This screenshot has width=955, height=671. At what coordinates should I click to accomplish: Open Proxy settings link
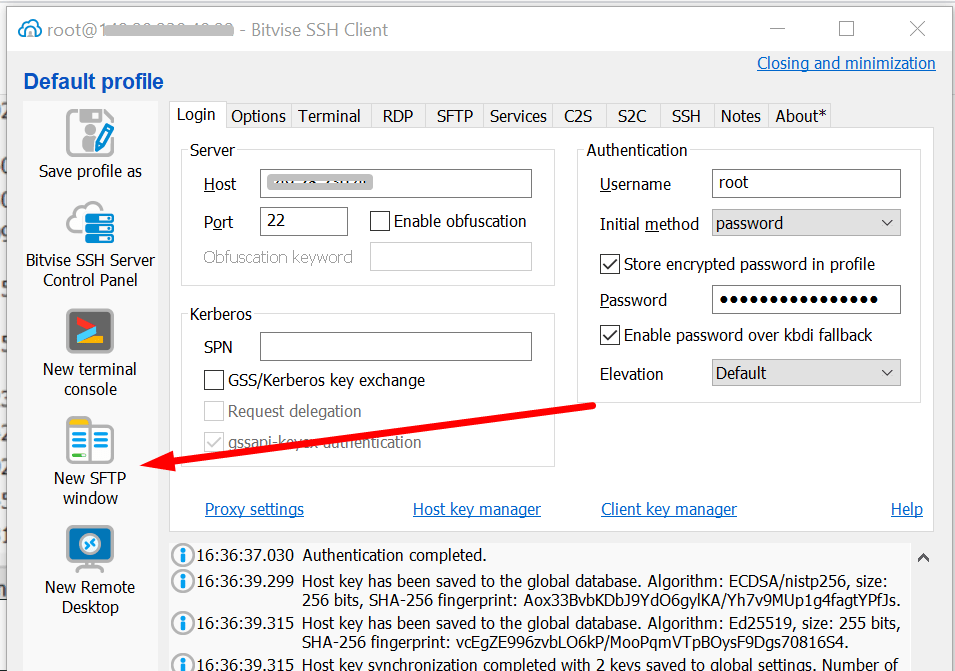254,509
